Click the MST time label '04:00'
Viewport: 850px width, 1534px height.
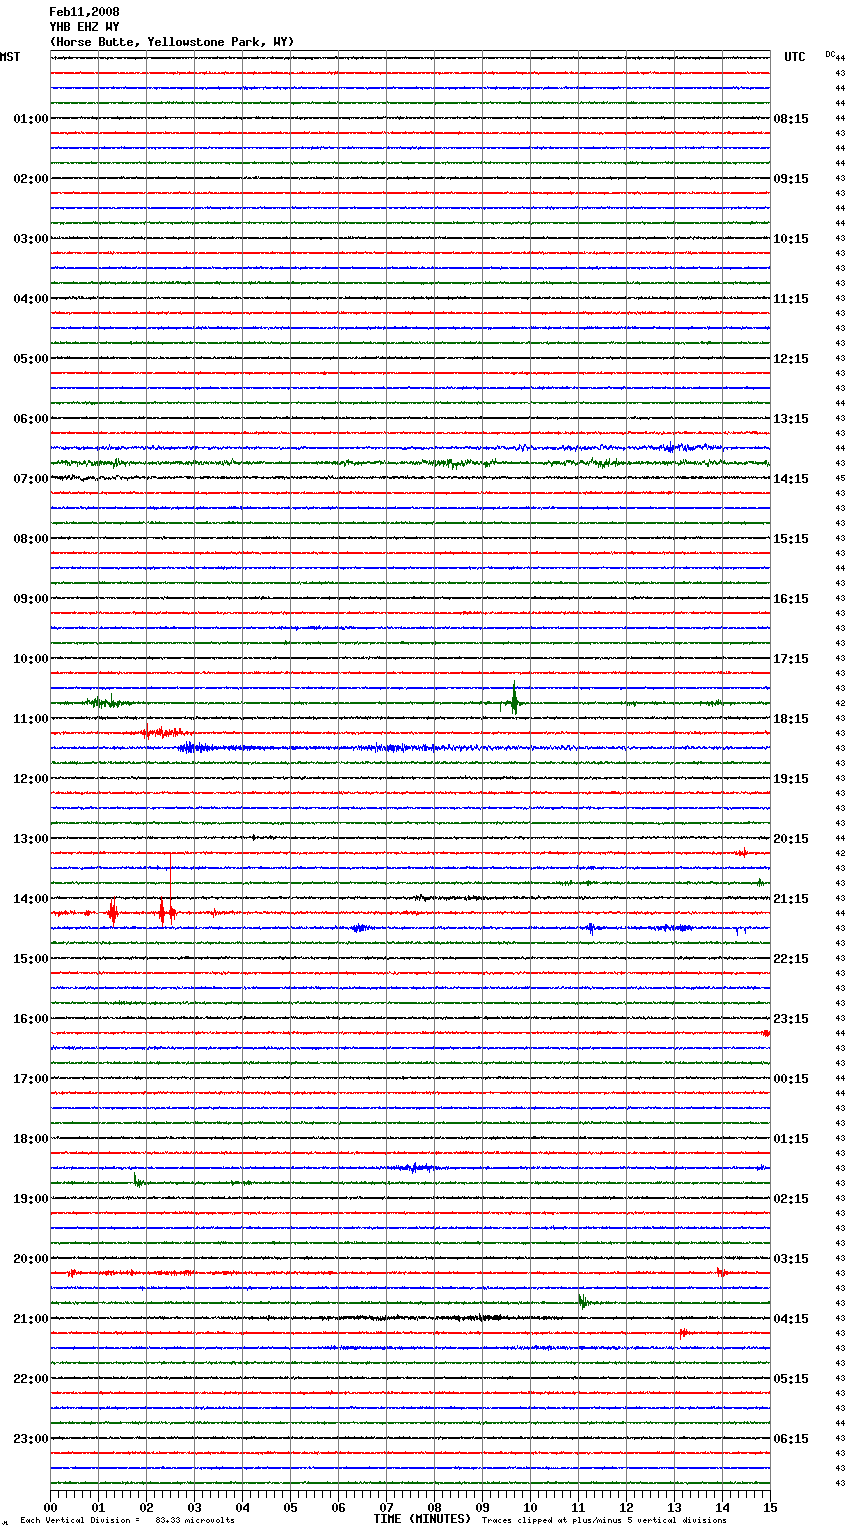pos(31,299)
